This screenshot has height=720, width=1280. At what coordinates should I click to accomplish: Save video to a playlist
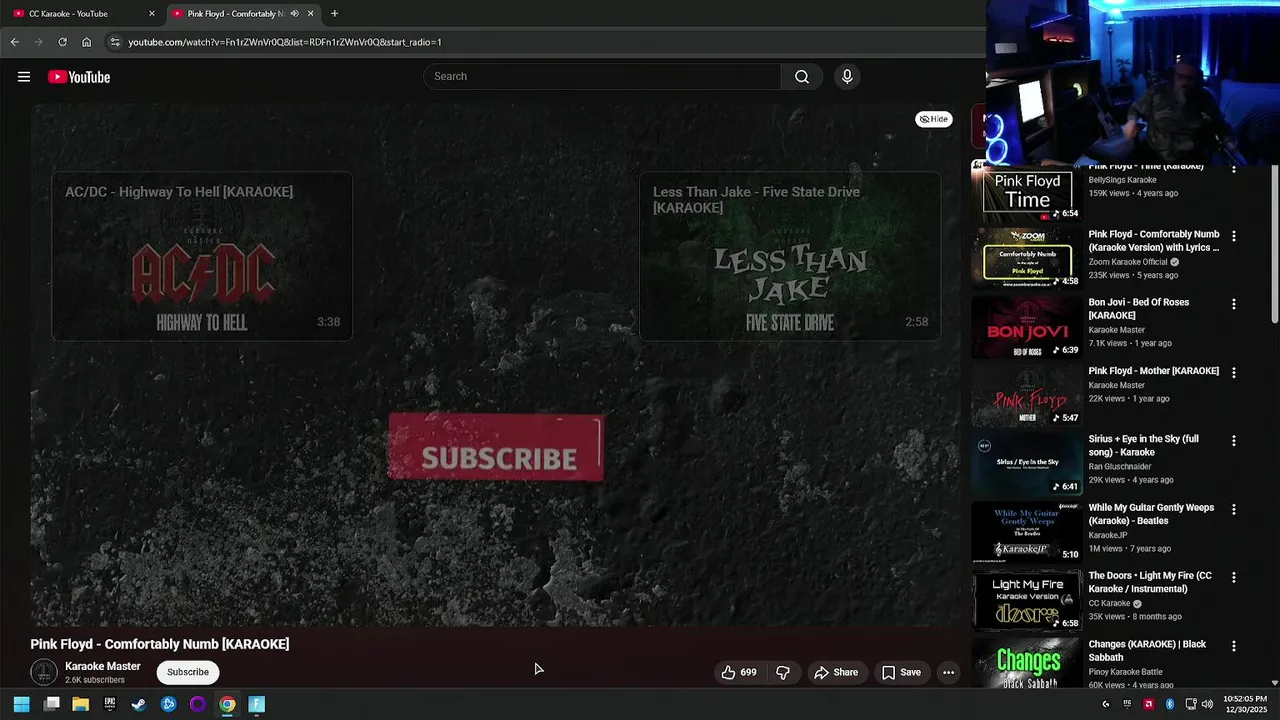(x=901, y=672)
